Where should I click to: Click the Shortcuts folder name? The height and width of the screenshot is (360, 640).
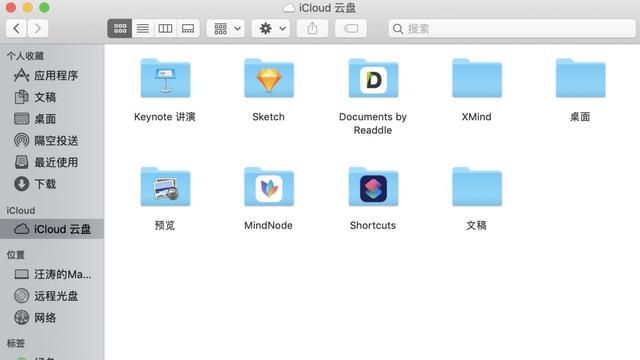373,225
